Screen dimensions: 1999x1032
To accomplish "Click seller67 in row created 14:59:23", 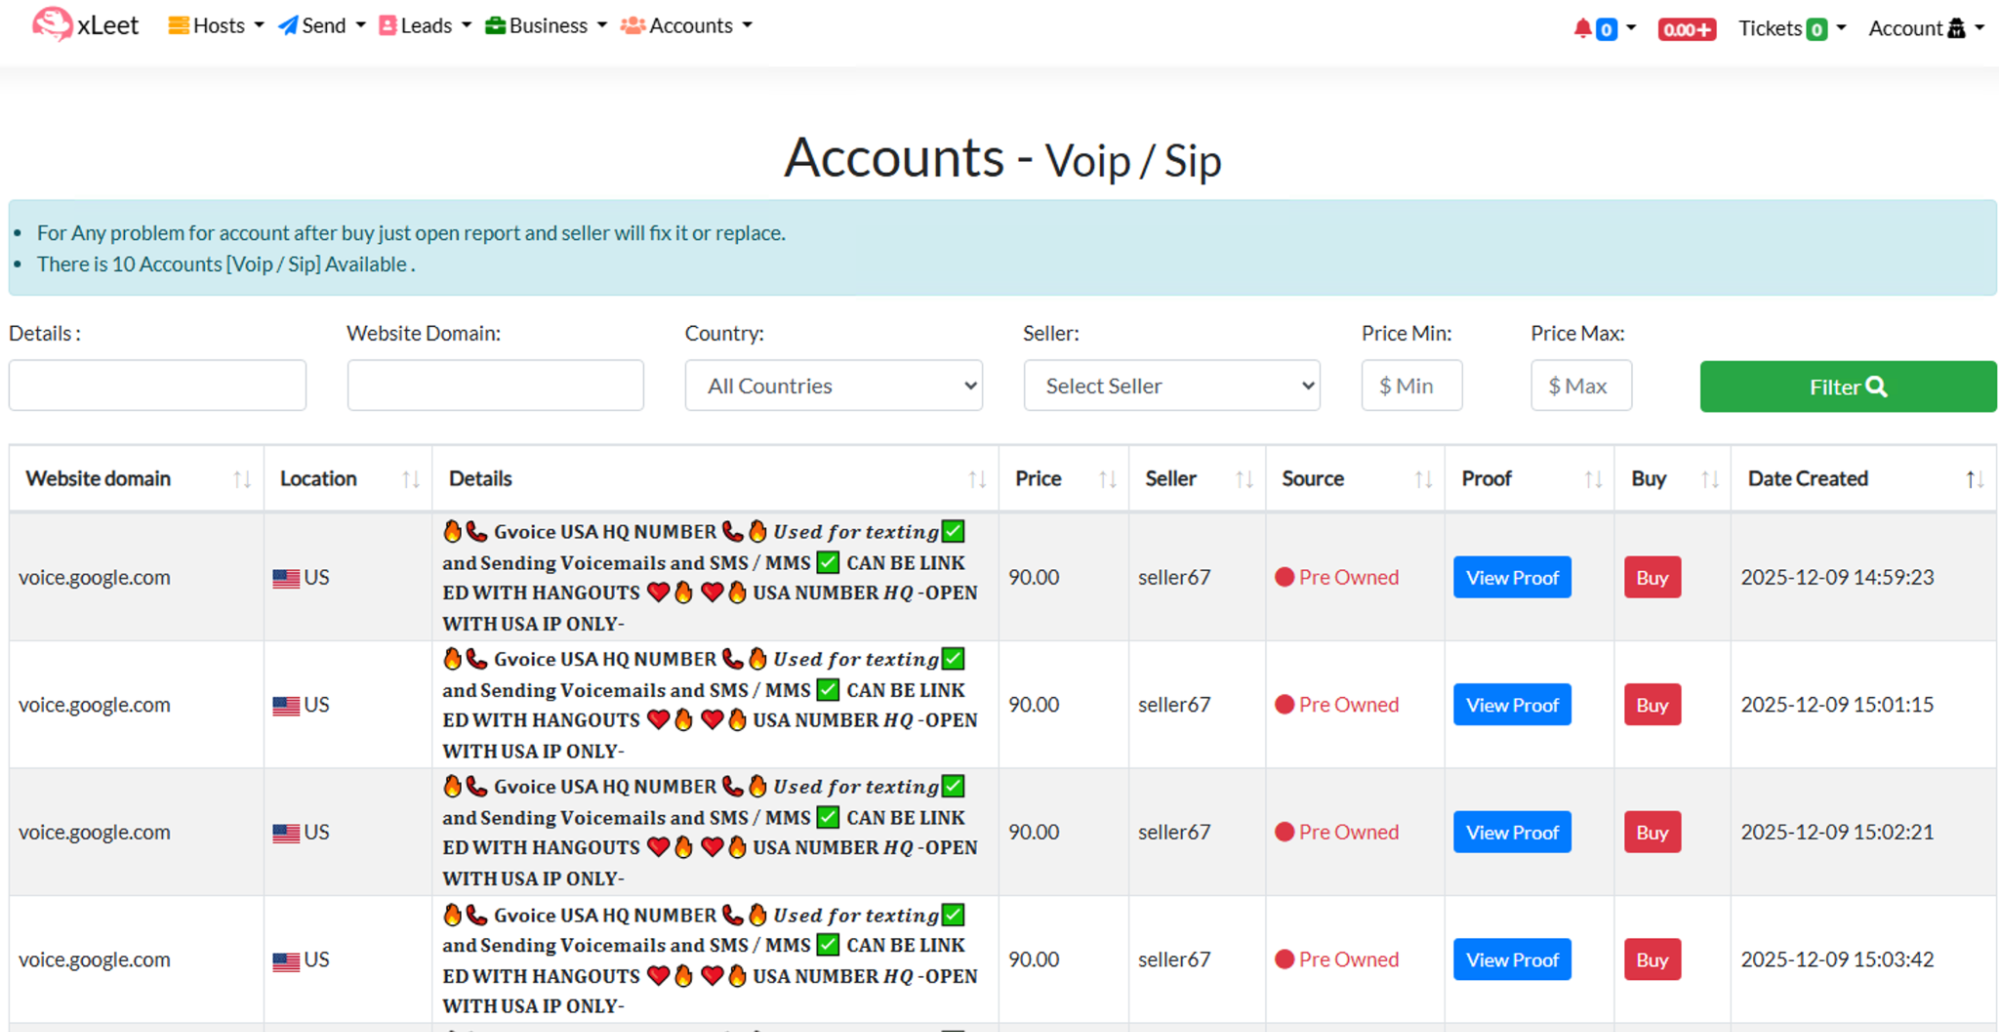I will 1174,577.
